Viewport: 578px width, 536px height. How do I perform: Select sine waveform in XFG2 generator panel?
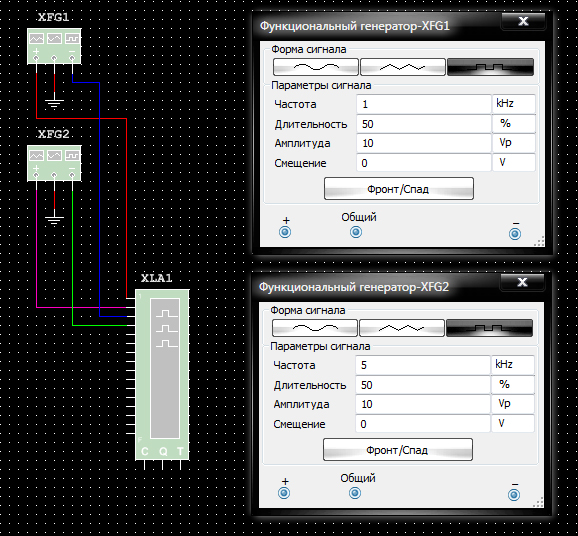[315, 328]
